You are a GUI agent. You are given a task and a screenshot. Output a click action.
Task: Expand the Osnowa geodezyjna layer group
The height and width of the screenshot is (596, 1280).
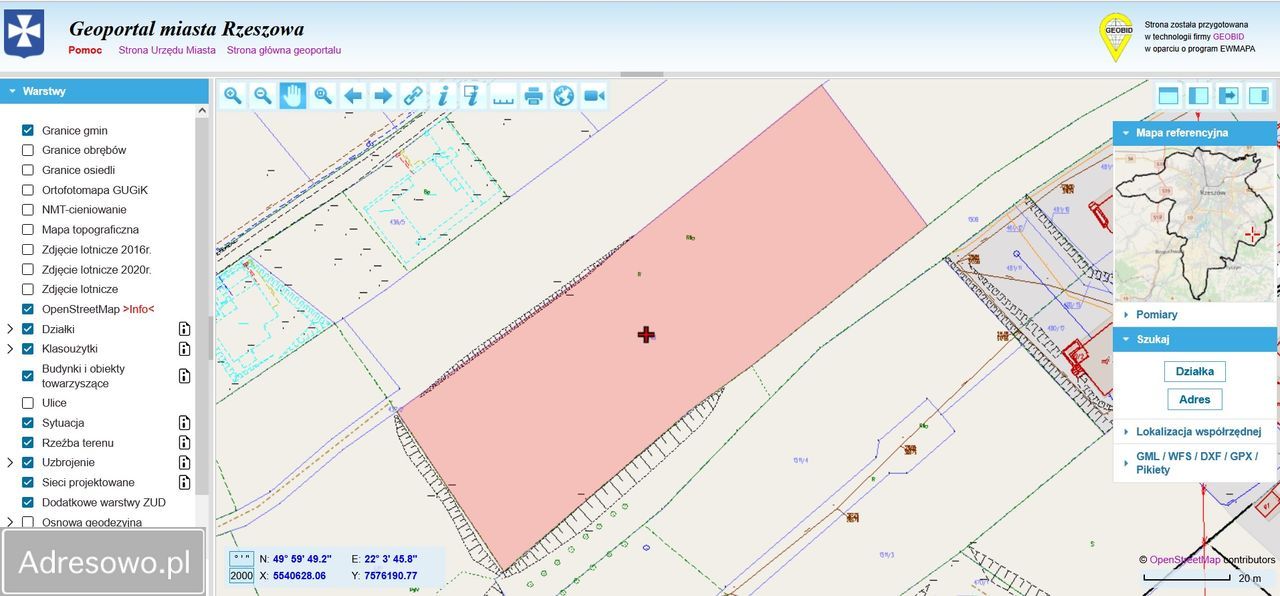pos(10,522)
